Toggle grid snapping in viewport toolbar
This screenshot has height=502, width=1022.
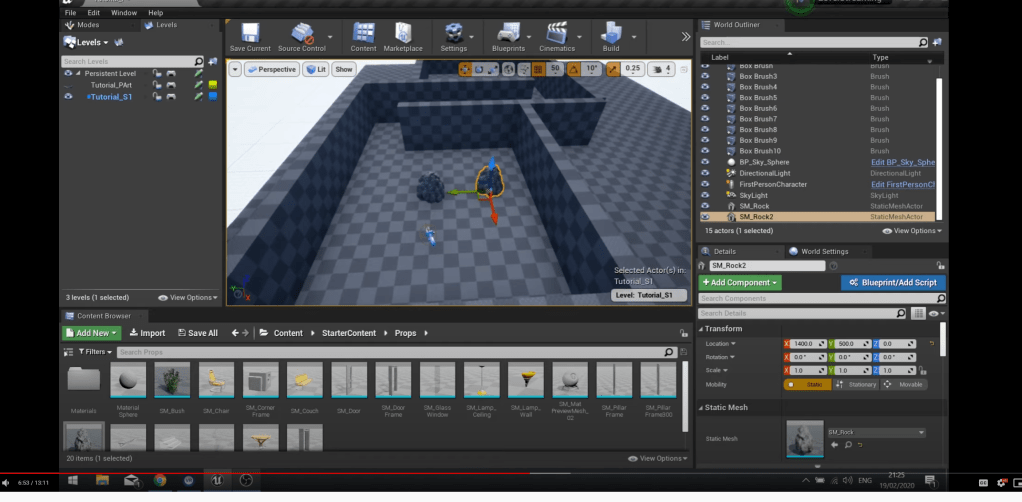[538, 69]
